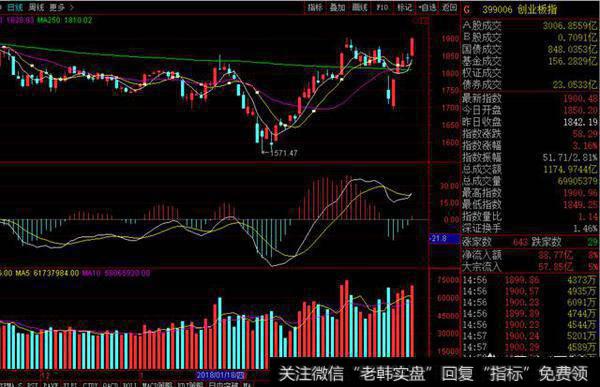Open the F10 company info page
Screen dimensions: 600x387
[382, 7]
